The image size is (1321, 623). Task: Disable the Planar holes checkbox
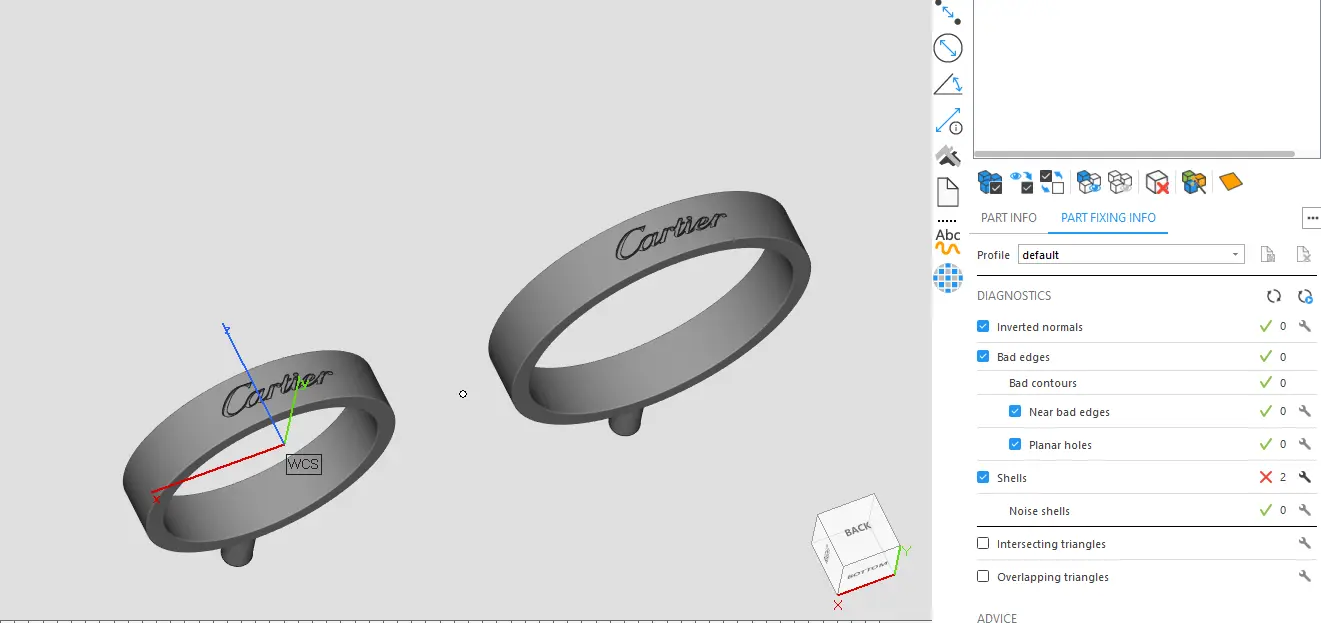click(x=1015, y=445)
